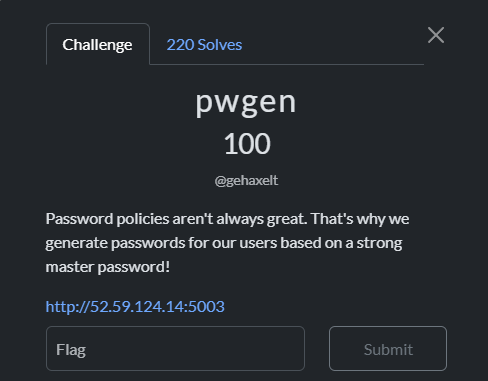Select the @gehaxelt author handle
Image resolution: width=488 pixels, height=381 pixels.
point(246,180)
